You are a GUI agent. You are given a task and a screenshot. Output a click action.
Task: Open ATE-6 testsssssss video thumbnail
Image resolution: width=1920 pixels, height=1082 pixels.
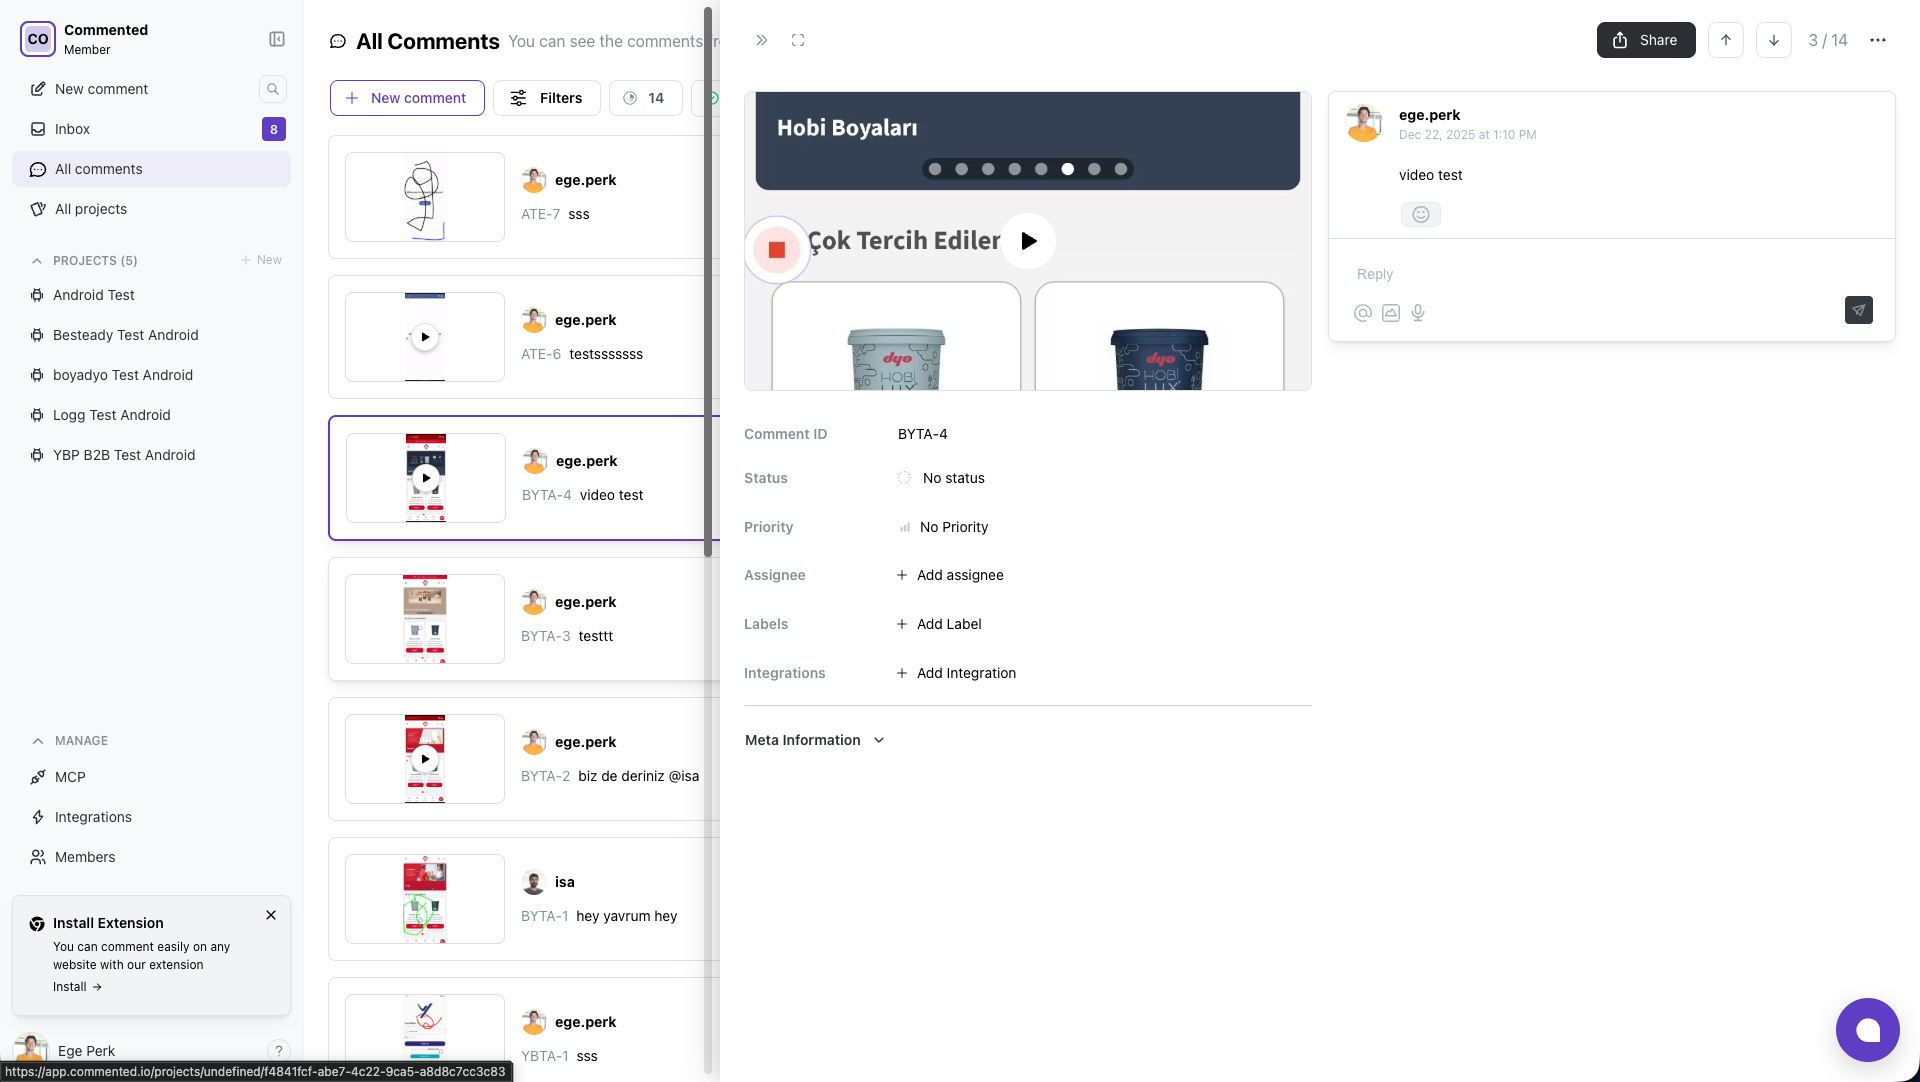point(425,337)
